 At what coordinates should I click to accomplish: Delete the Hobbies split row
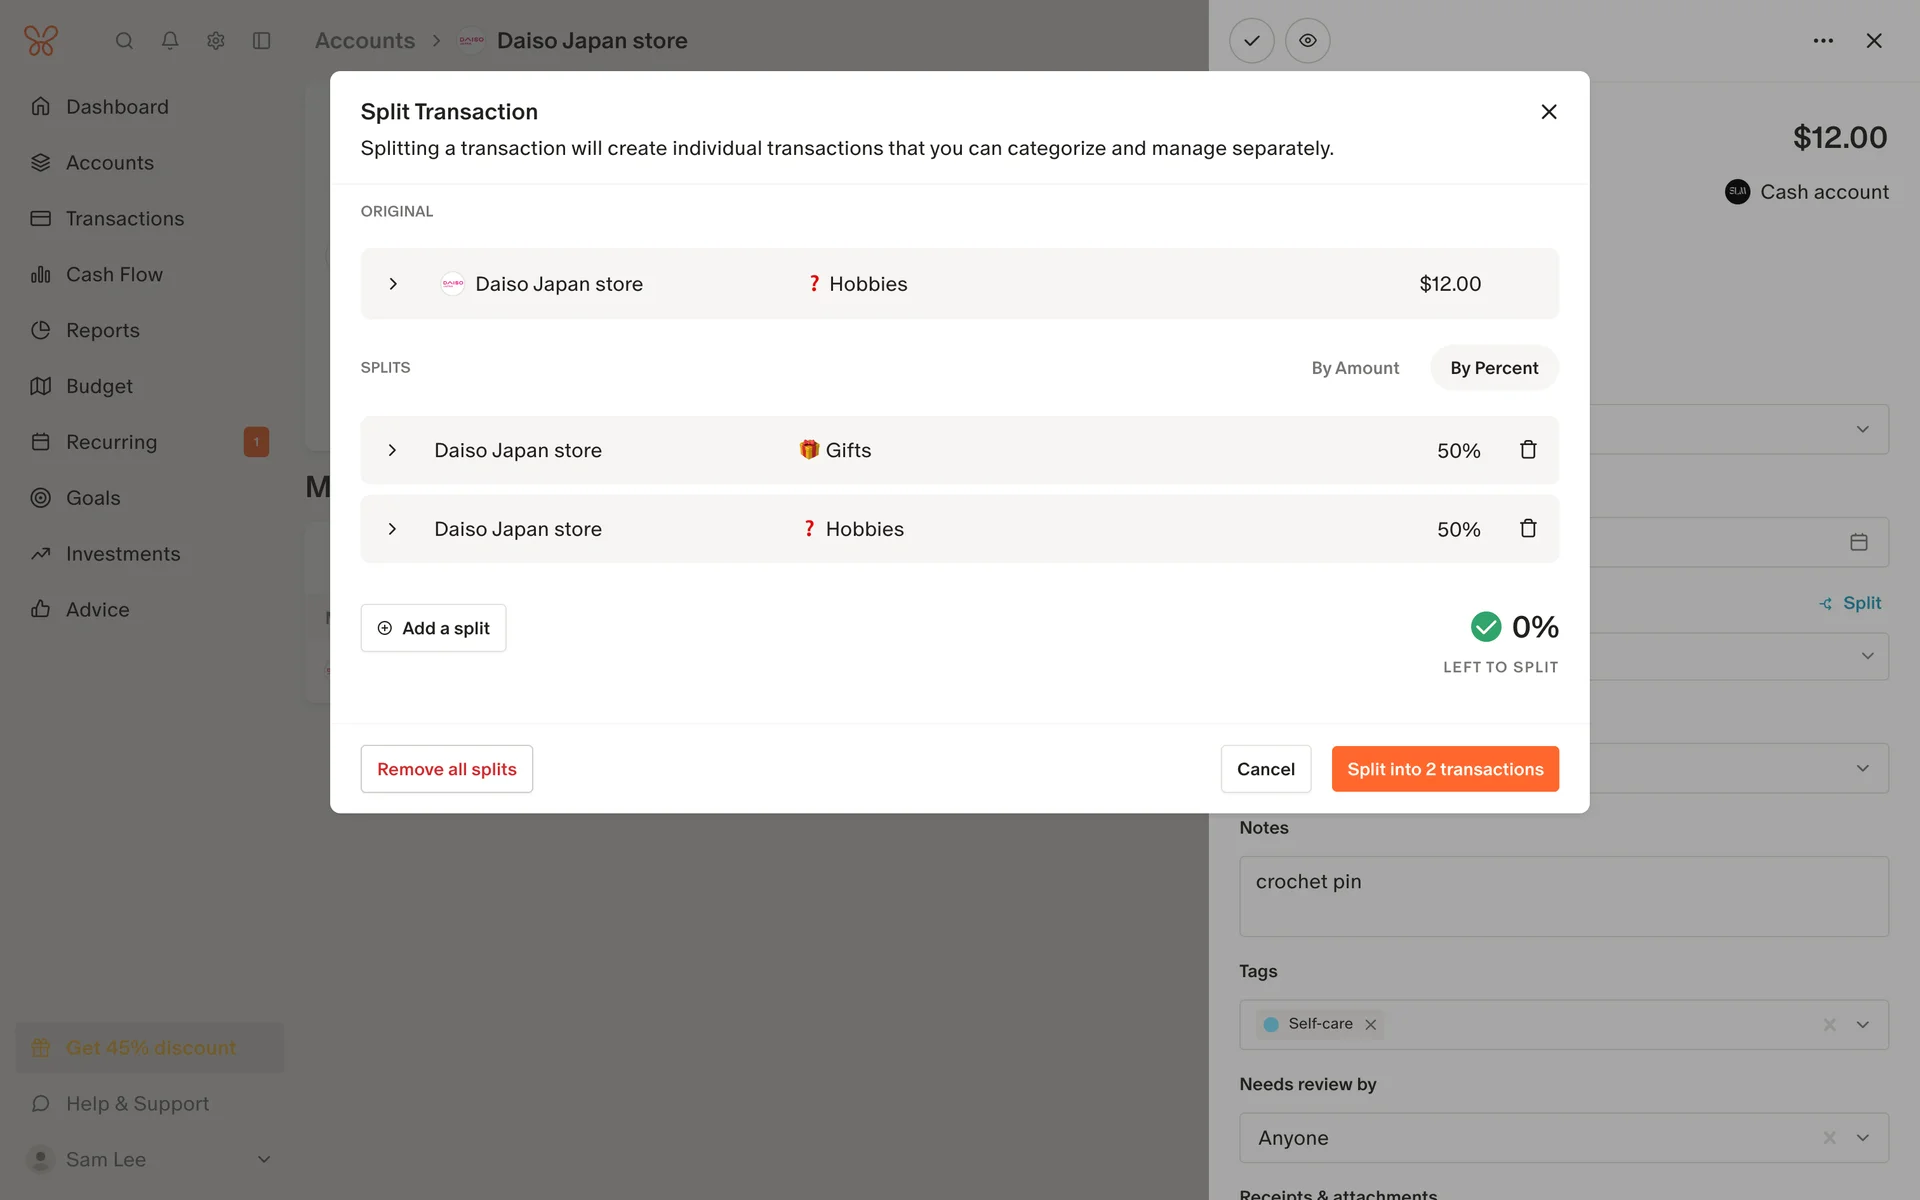click(1528, 528)
